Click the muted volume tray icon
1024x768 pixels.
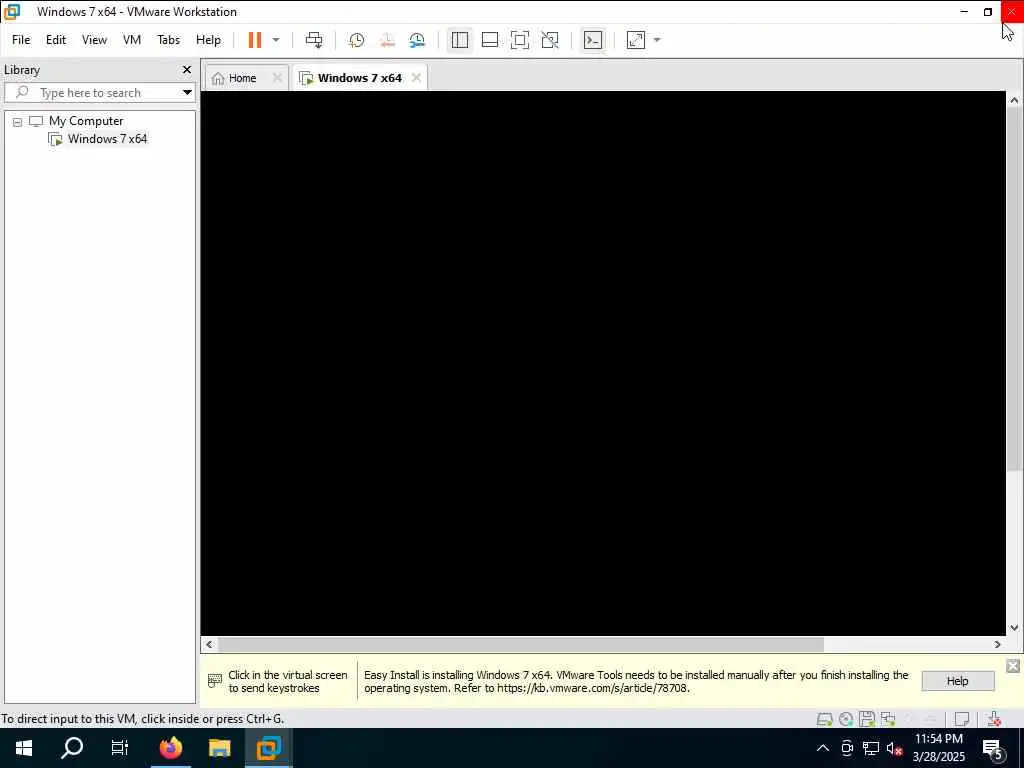click(x=894, y=748)
